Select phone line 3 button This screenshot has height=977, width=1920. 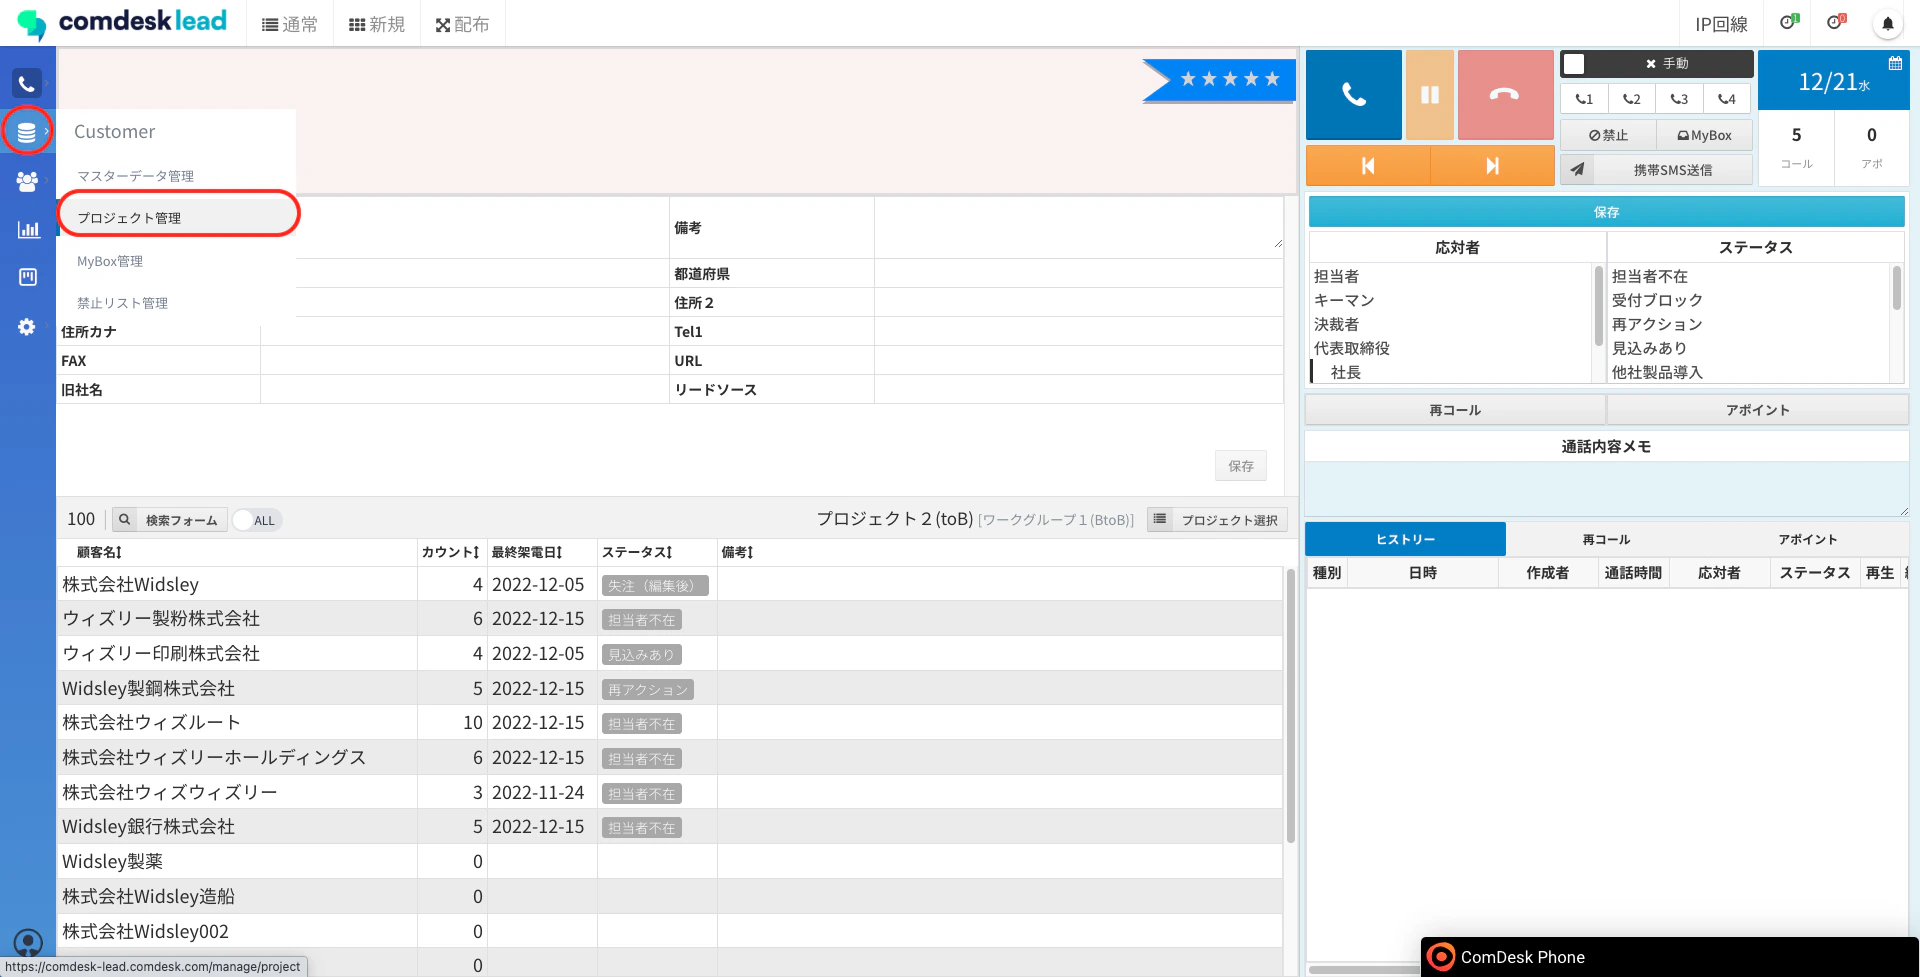click(x=1679, y=99)
